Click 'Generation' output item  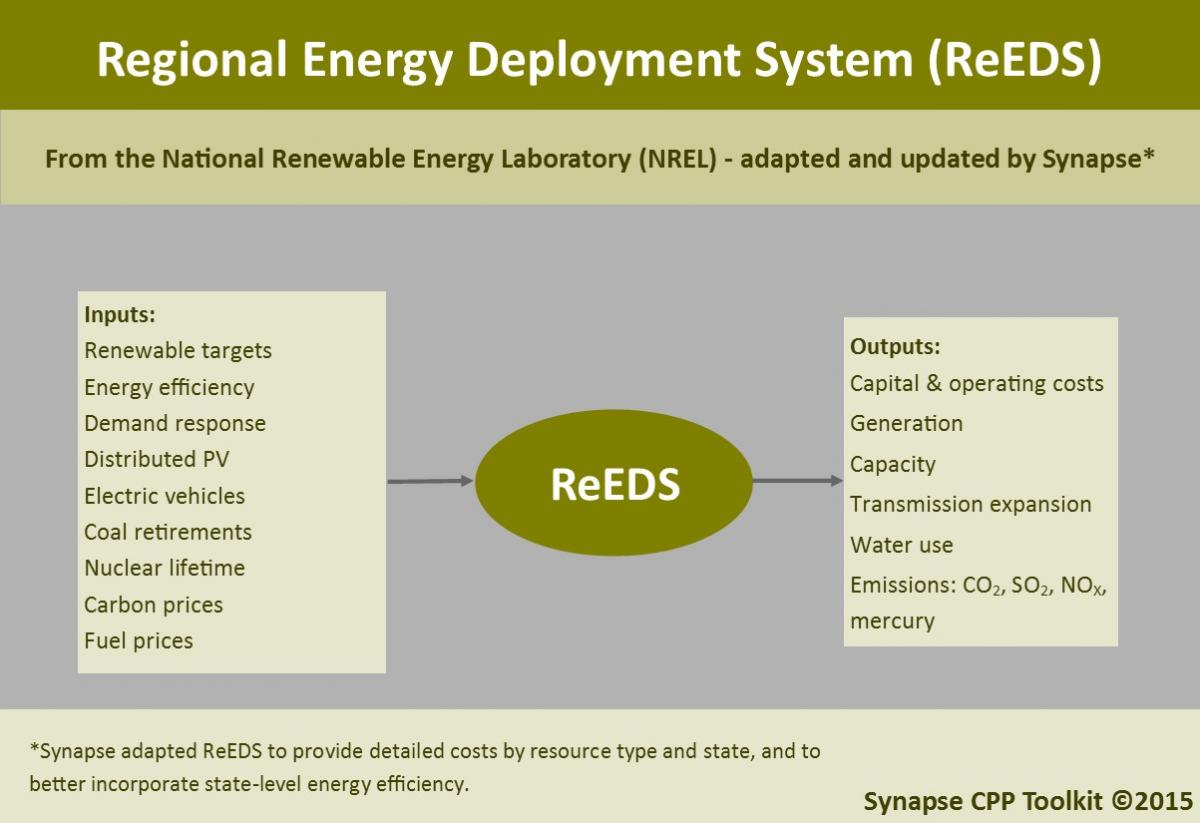(x=906, y=424)
